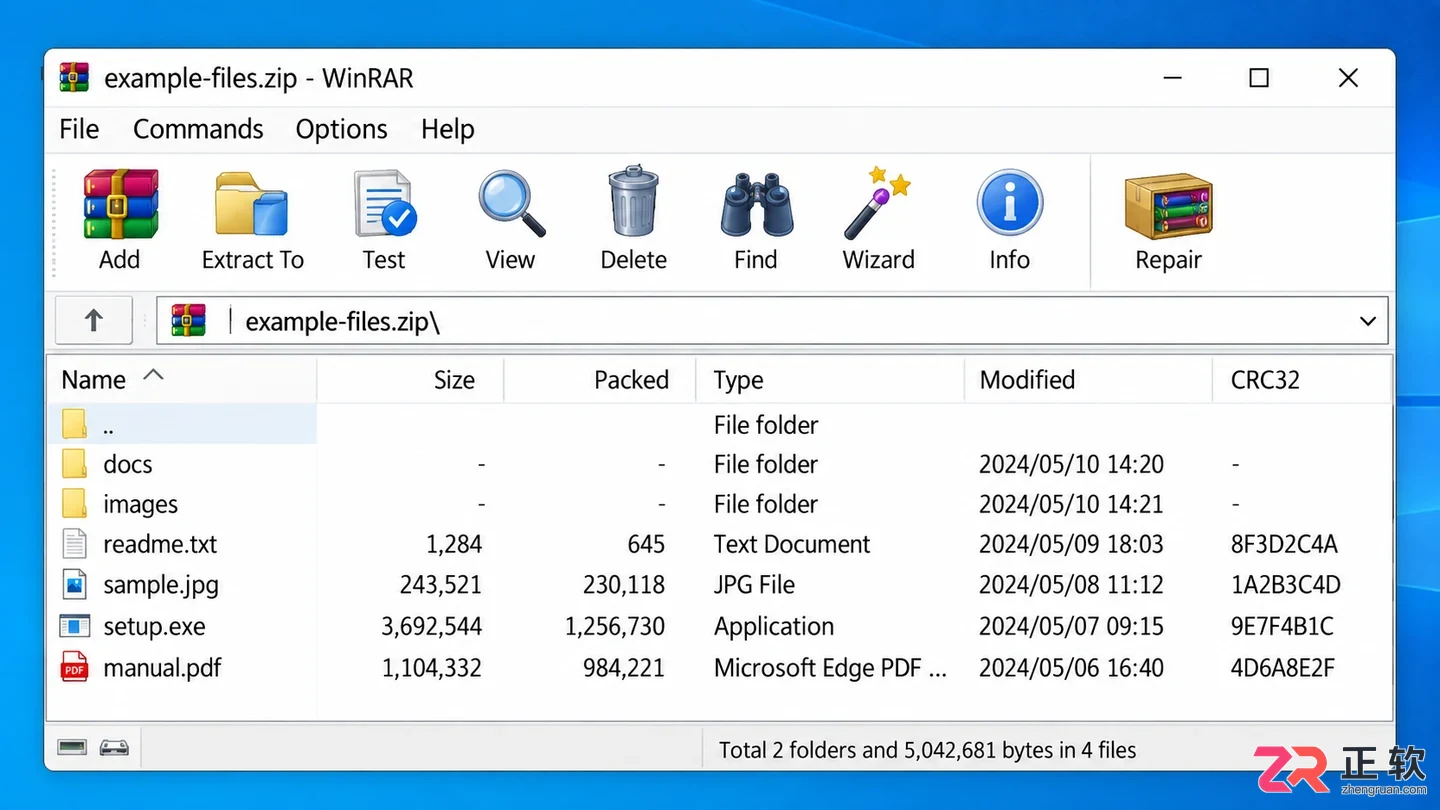1440x810 pixels.
Task: Open the File menu
Action: 79,129
